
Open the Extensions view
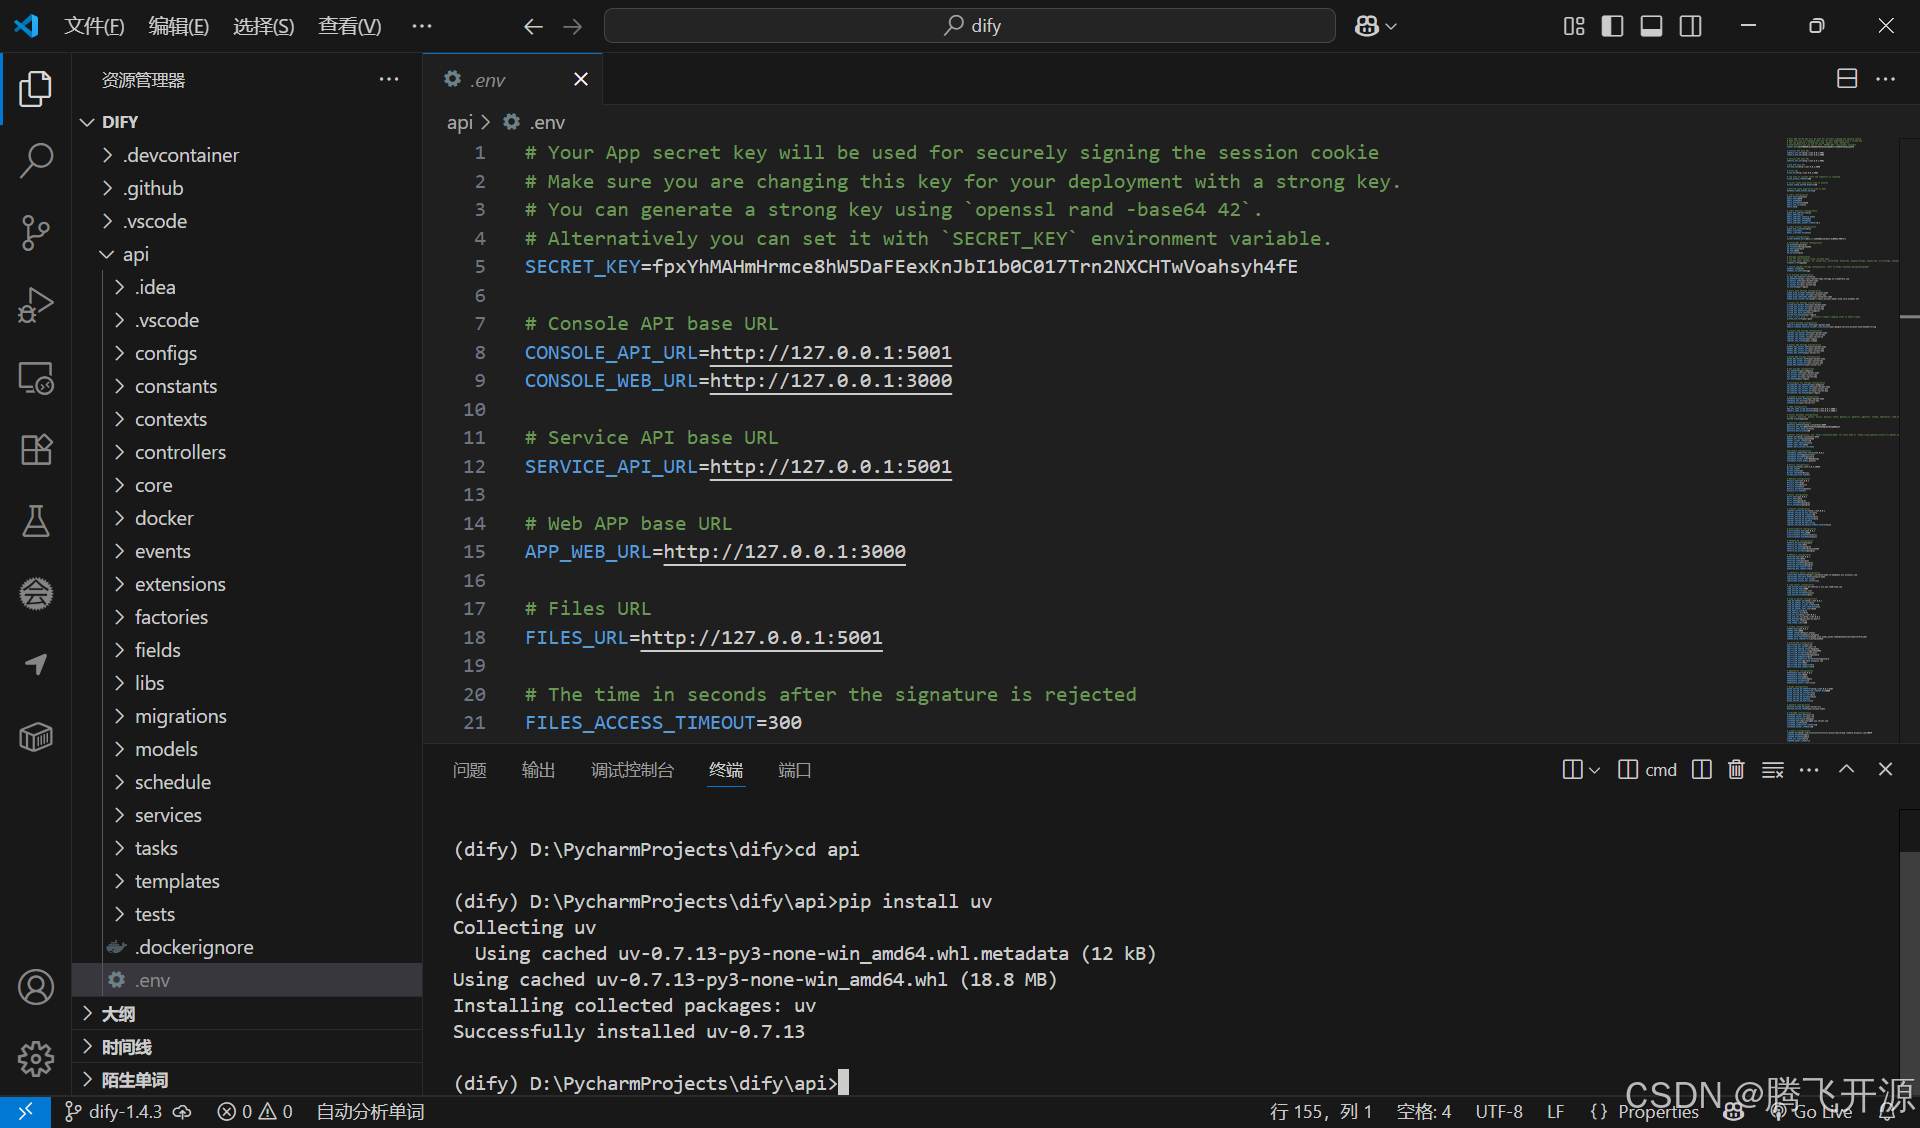click(36, 450)
